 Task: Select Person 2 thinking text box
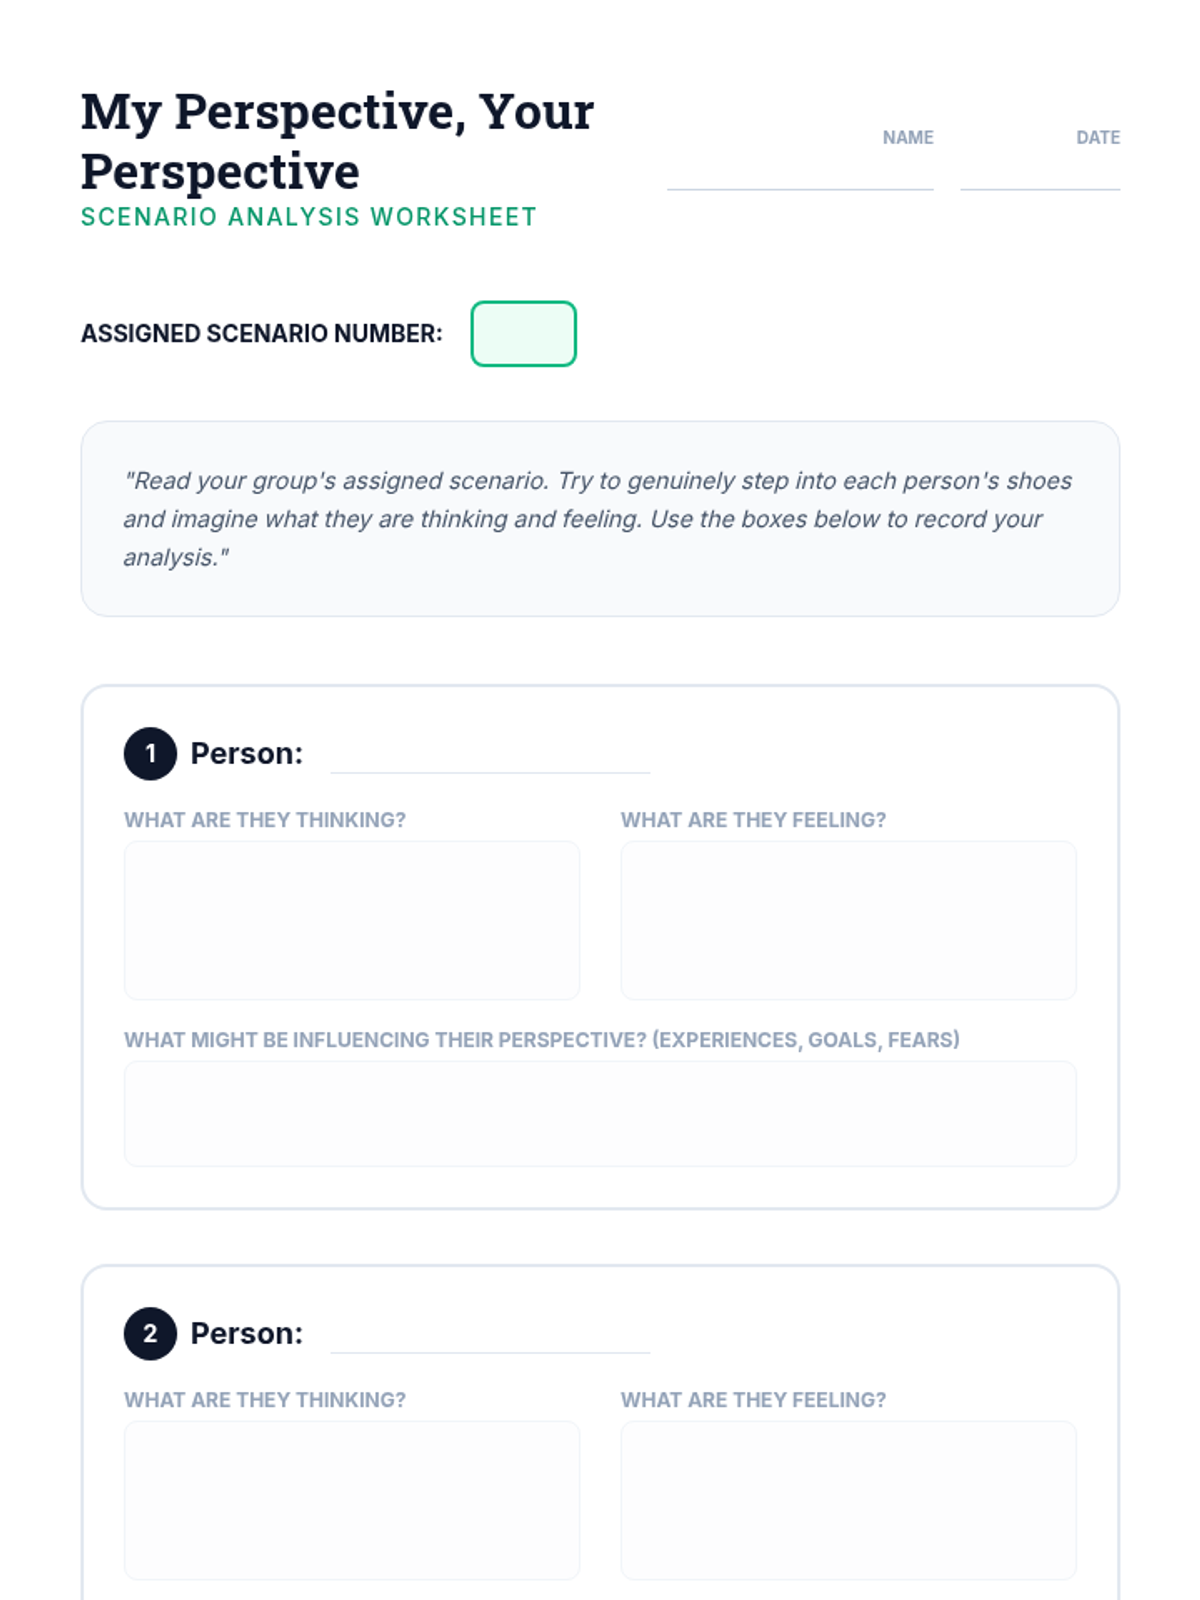(352, 1500)
